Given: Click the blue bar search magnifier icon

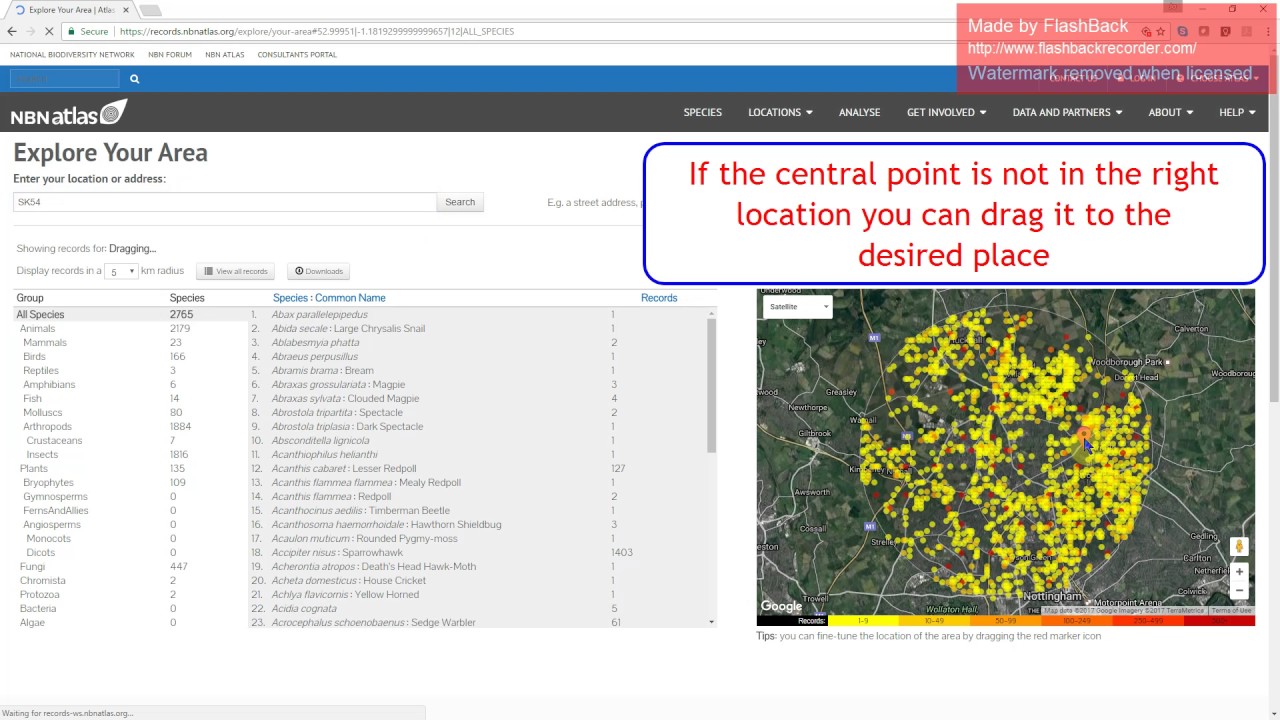Looking at the screenshot, I should [x=134, y=78].
